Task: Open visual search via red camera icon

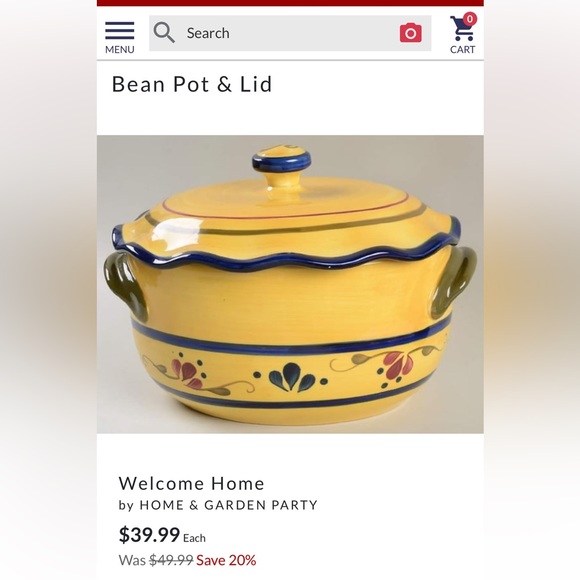Action: (x=411, y=33)
